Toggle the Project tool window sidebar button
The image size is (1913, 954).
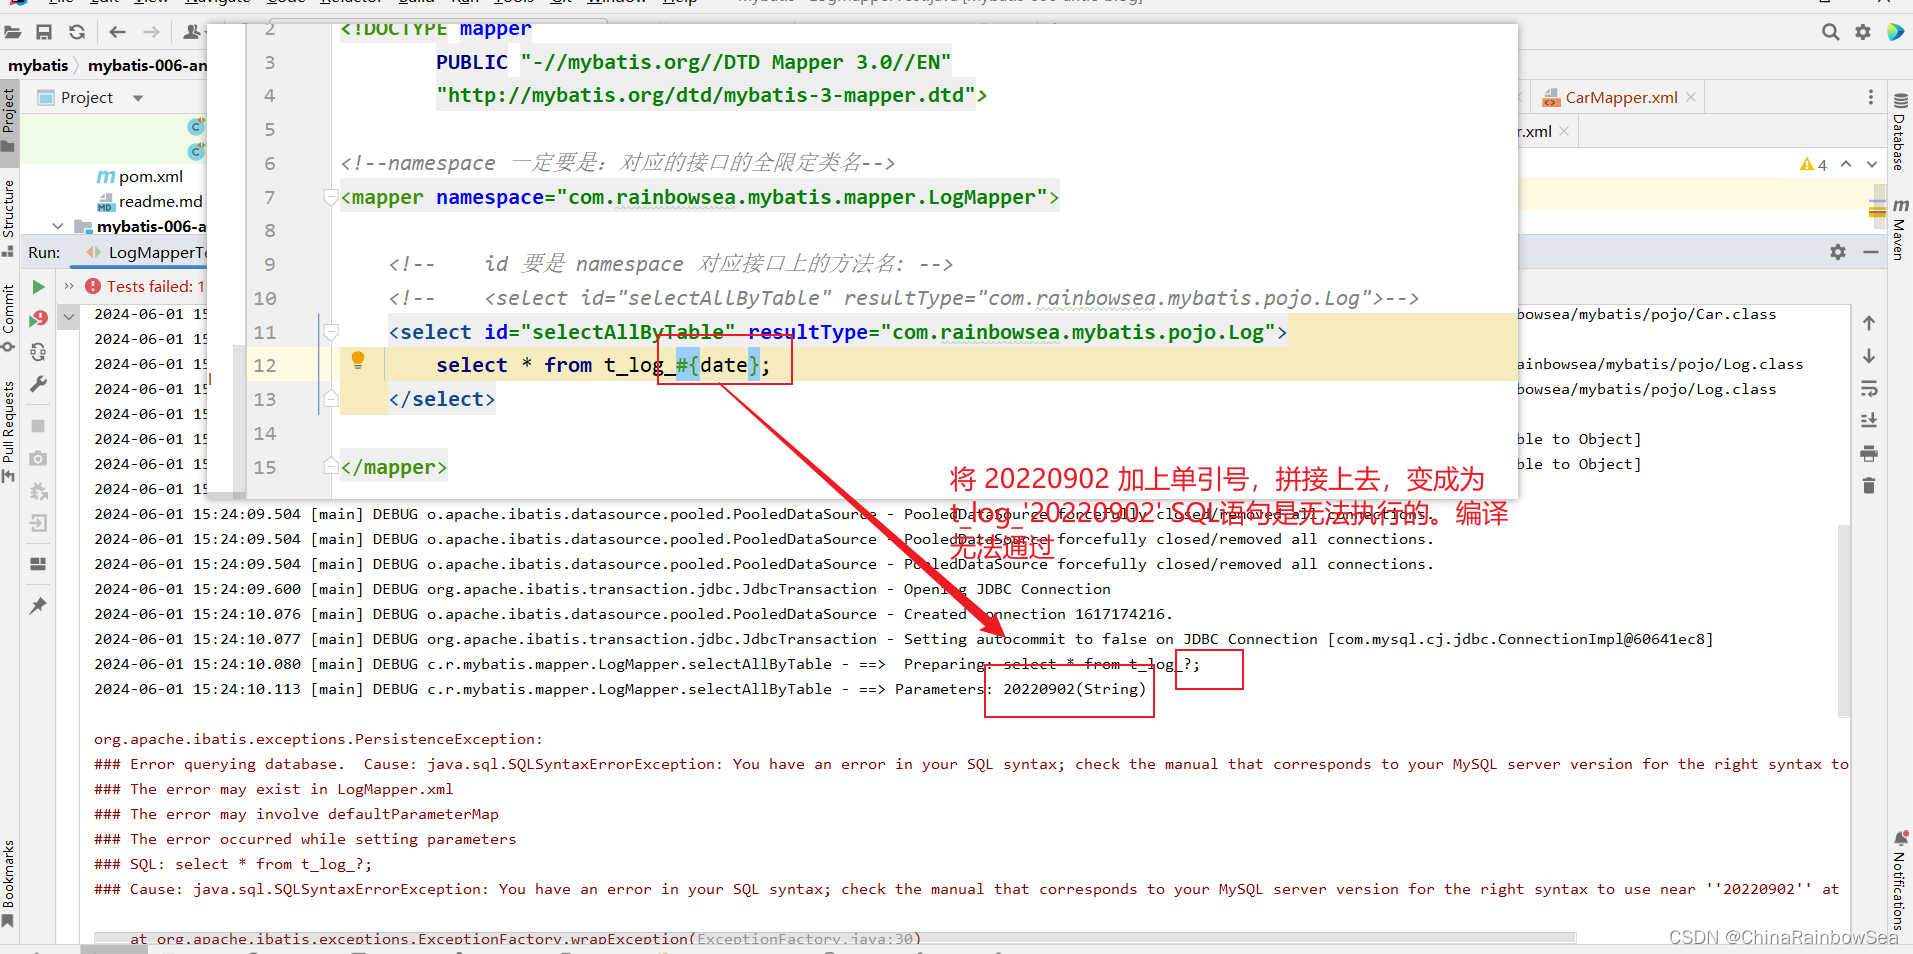click(9, 118)
